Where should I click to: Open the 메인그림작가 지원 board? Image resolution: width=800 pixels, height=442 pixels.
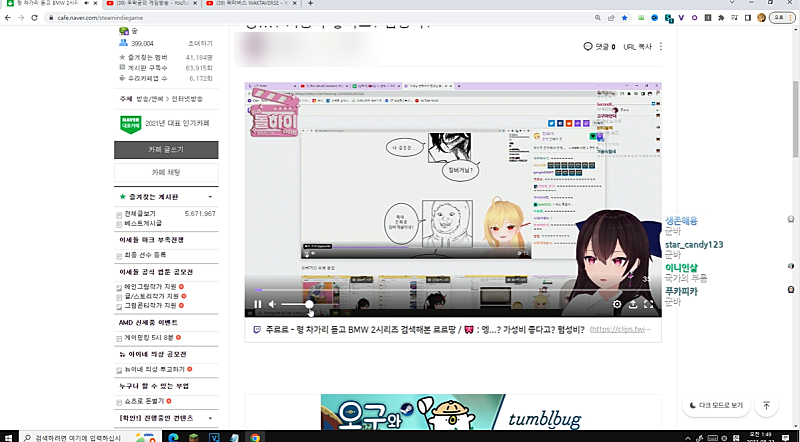(151, 287)
